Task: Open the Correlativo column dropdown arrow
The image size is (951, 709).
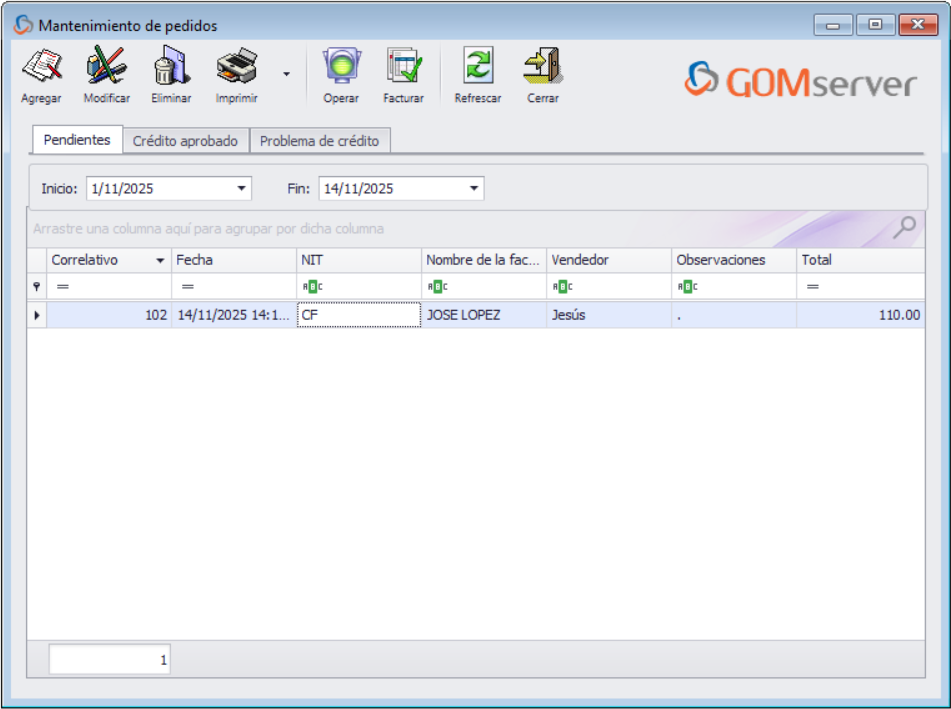Action: (158, 260)
